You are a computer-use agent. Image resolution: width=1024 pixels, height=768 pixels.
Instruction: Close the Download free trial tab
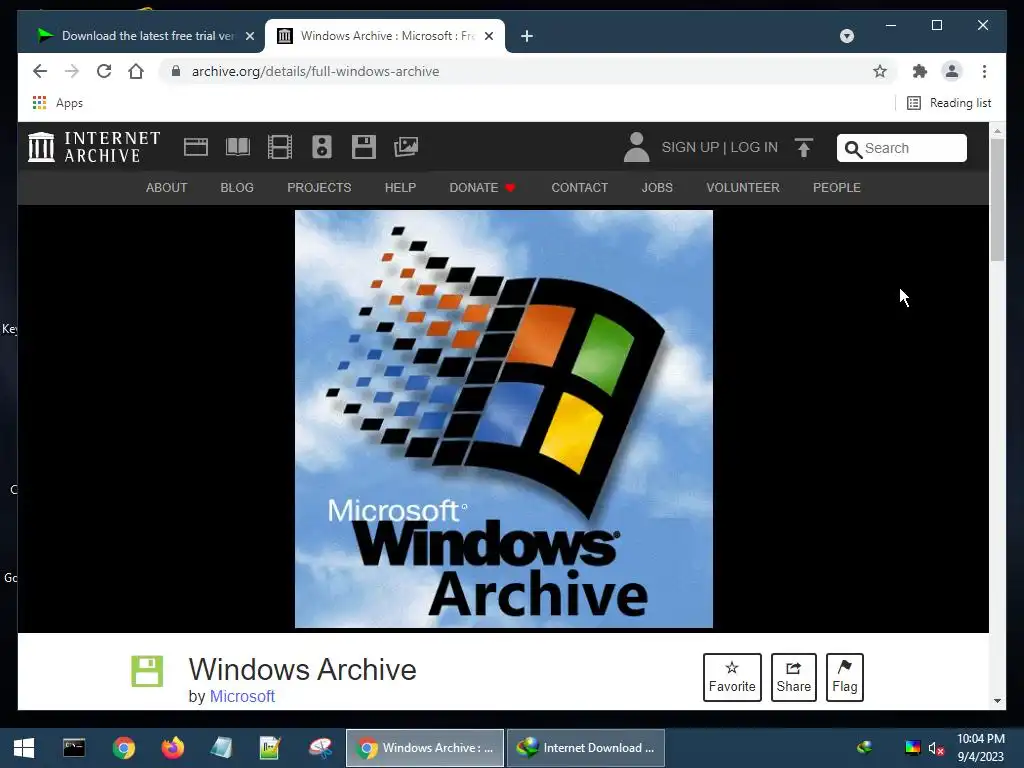[x=249, y=36]
